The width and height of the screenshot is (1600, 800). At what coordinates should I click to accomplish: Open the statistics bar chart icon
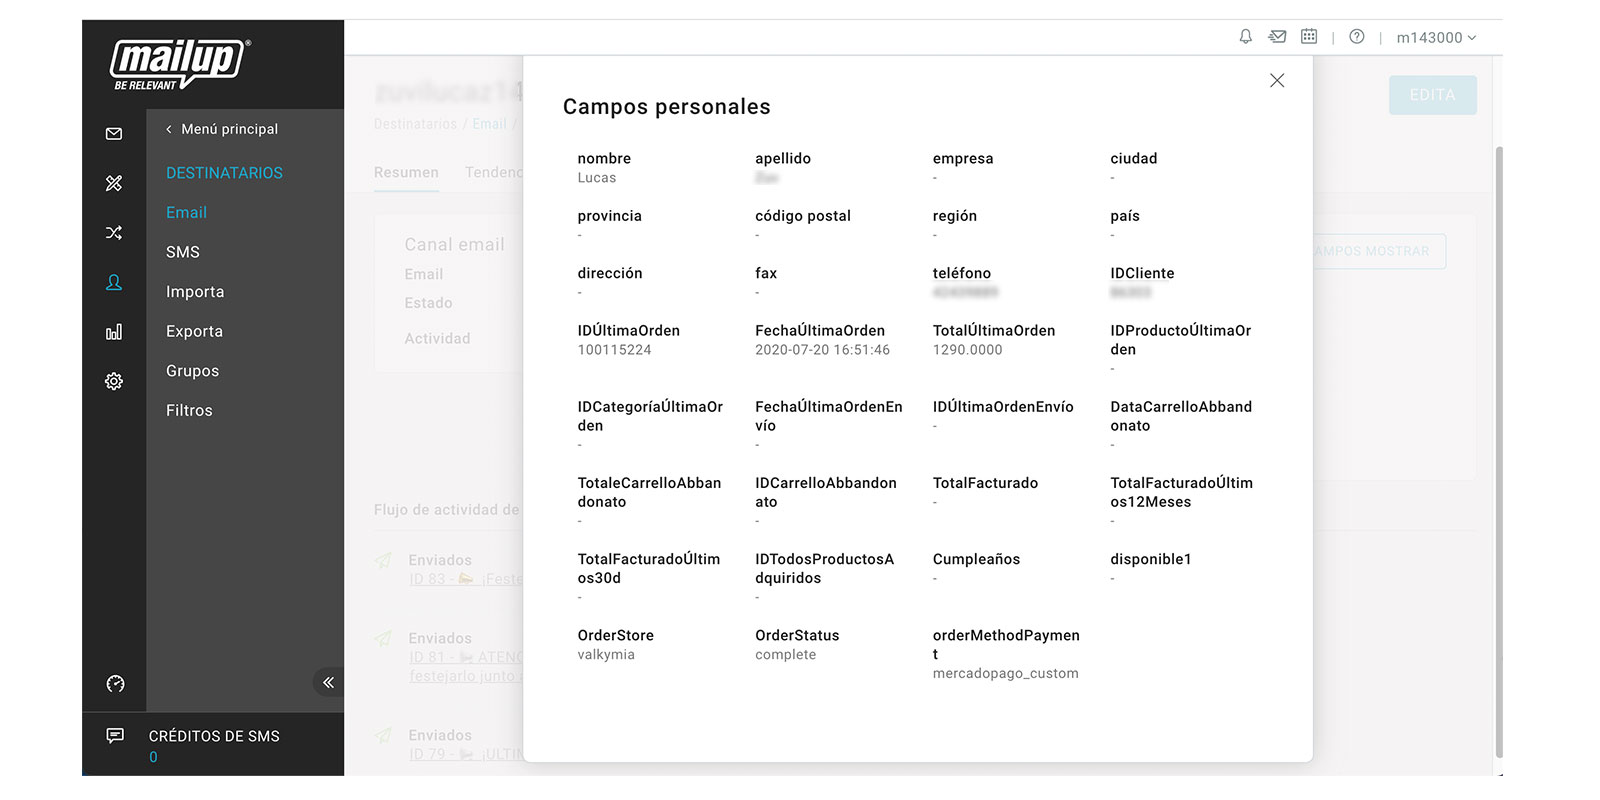click(114, 332)
